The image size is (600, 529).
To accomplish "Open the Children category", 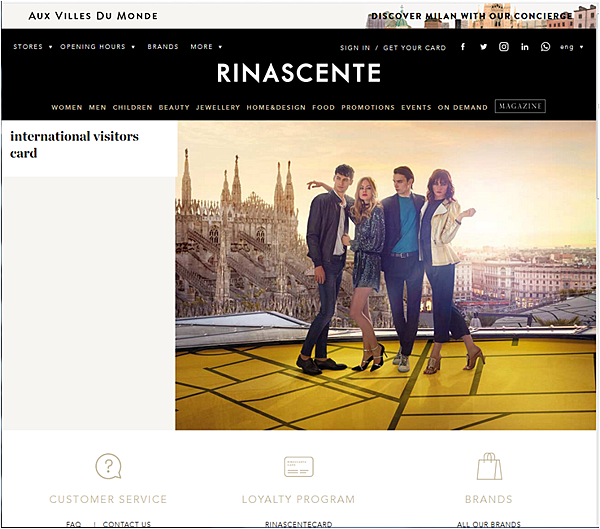I will (132, 108).
